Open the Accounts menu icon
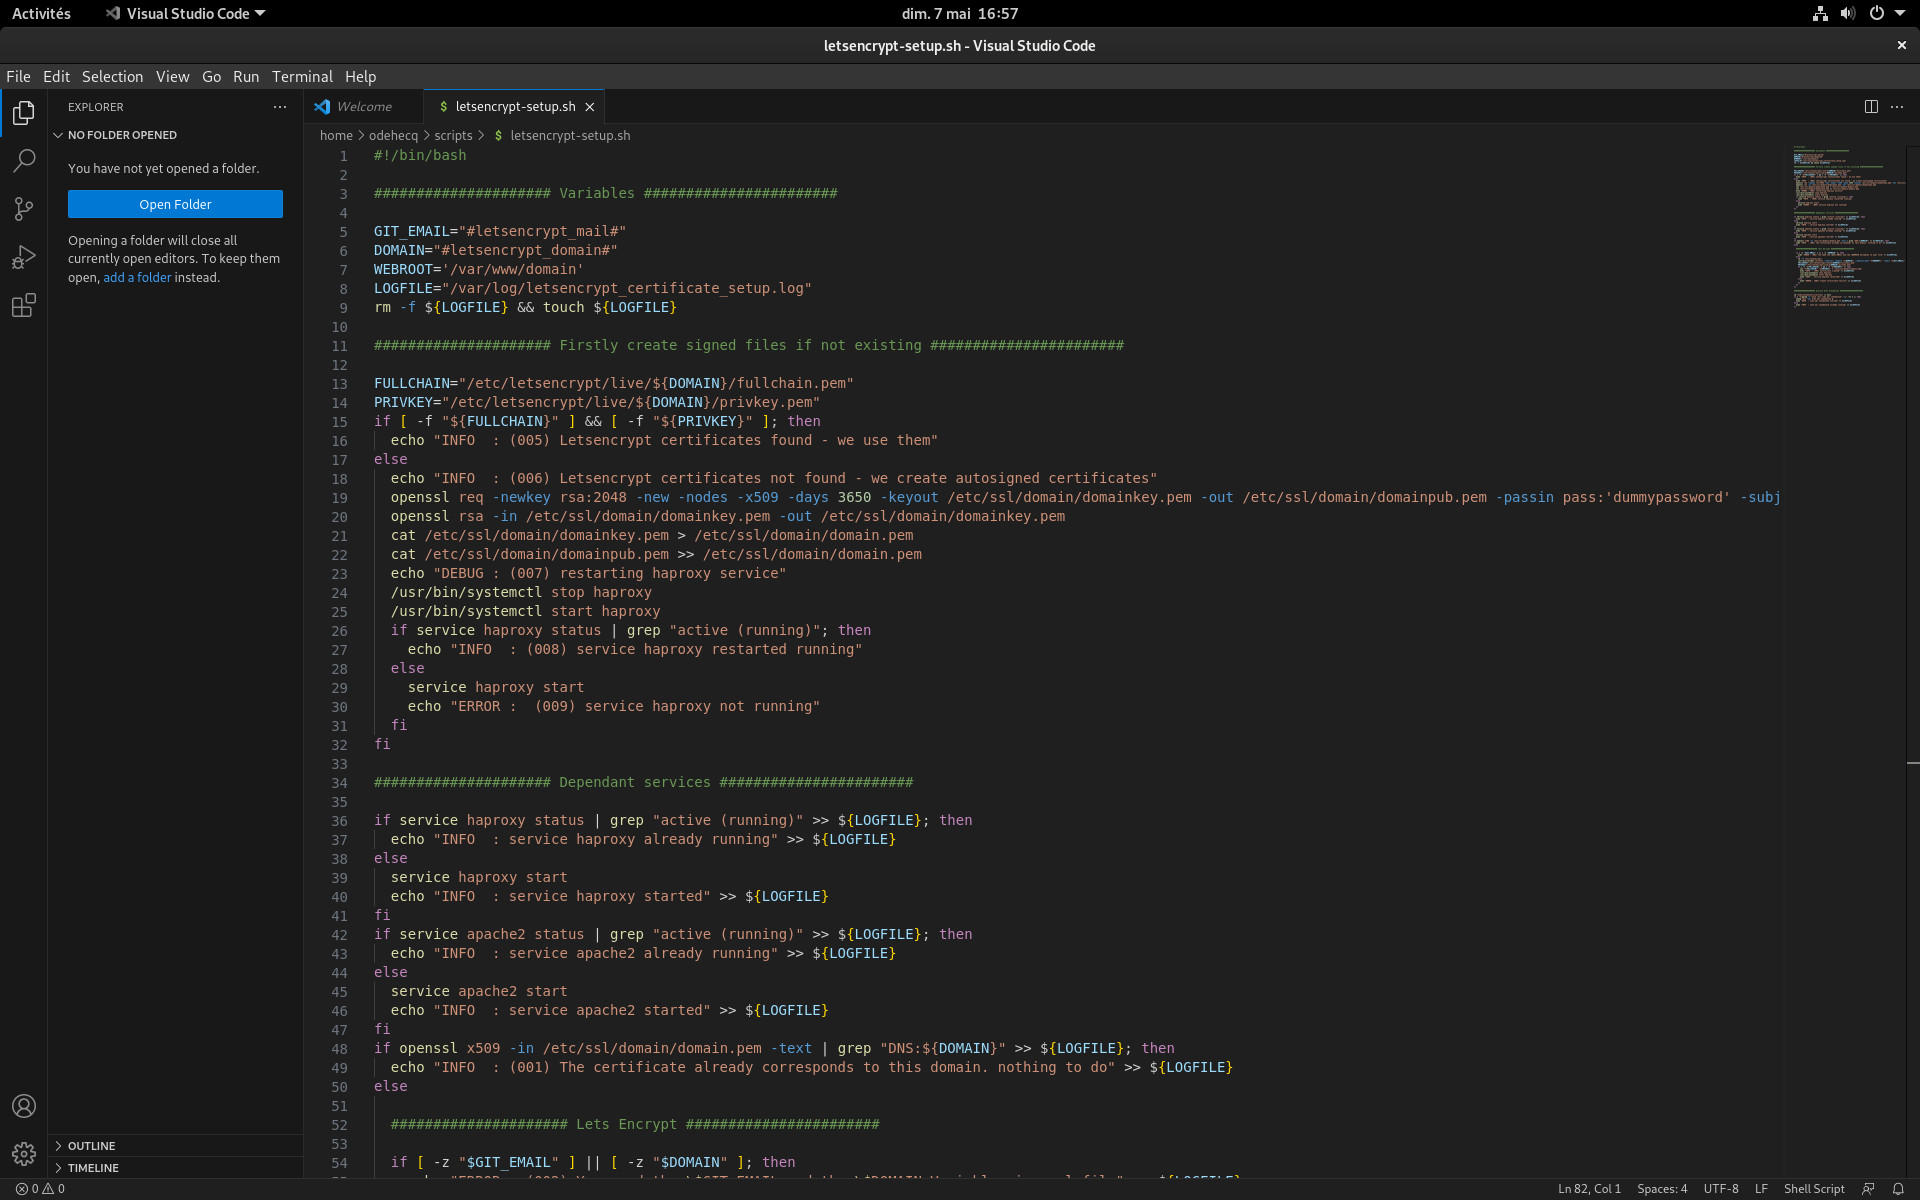1920x1200 pixels. 24,1106
